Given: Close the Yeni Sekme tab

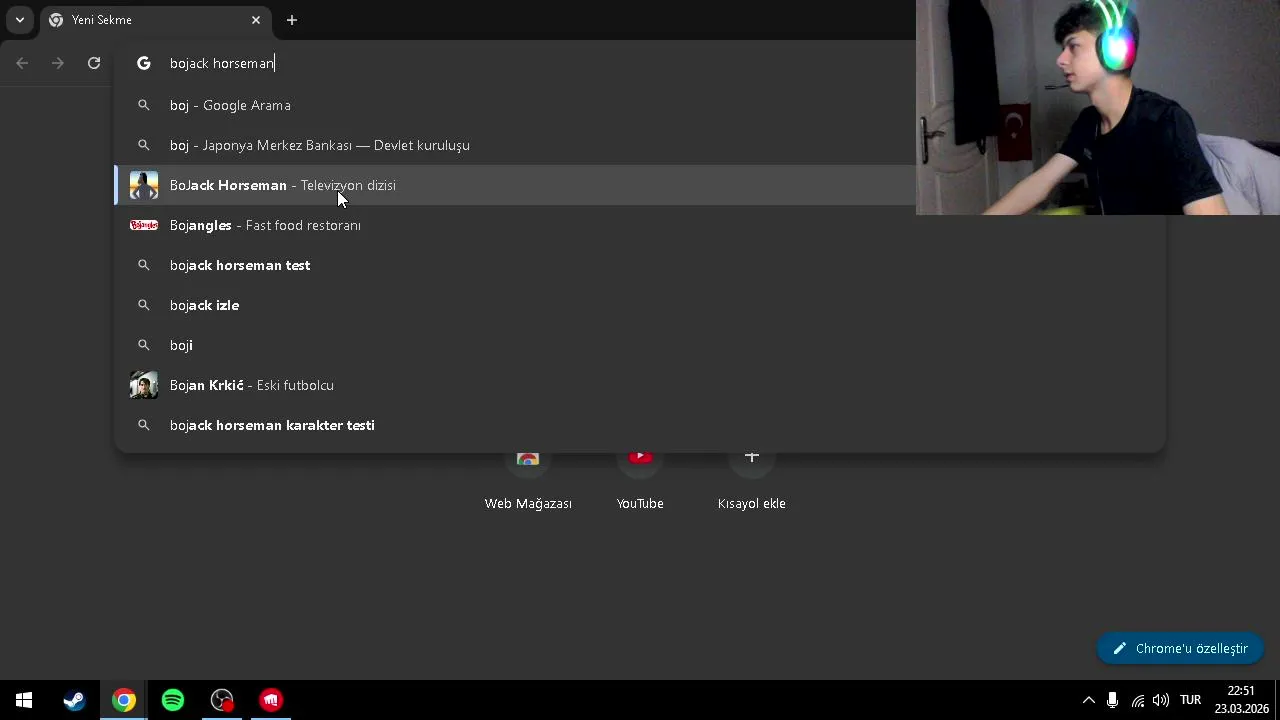Looking at the screenshot, I should (x=255, y=20).
